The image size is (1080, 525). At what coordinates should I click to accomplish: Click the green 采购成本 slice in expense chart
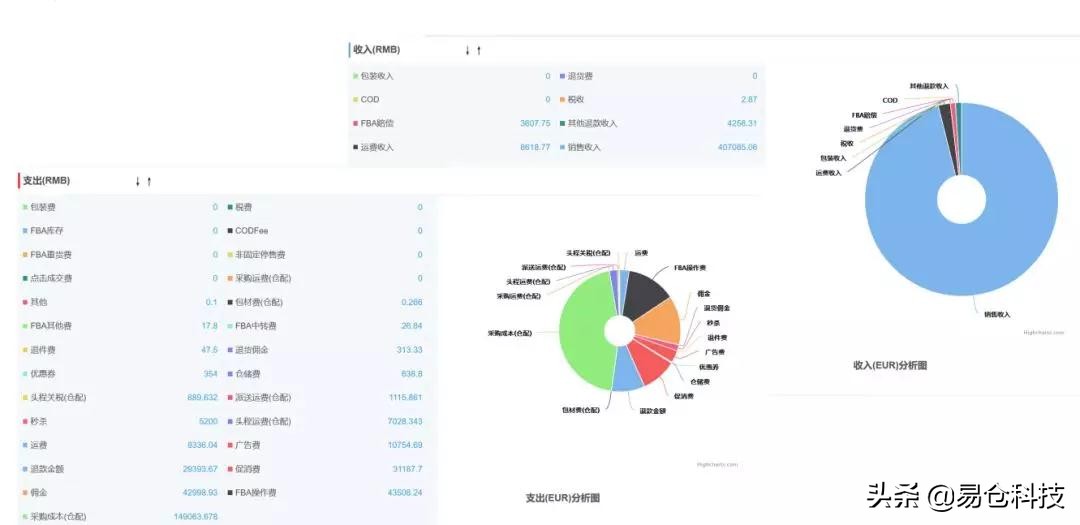[583, 331]
